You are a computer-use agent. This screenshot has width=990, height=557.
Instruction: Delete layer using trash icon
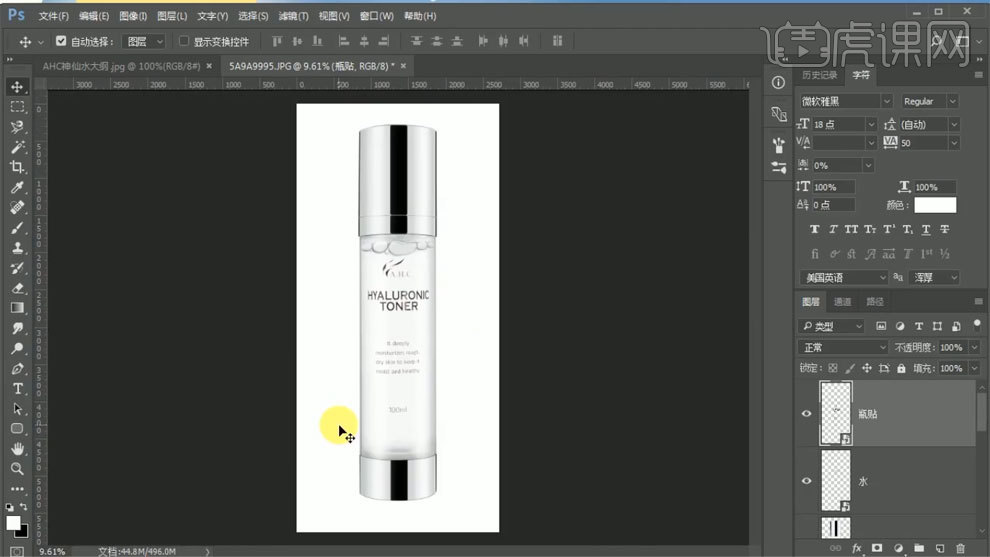coord(960,548)
